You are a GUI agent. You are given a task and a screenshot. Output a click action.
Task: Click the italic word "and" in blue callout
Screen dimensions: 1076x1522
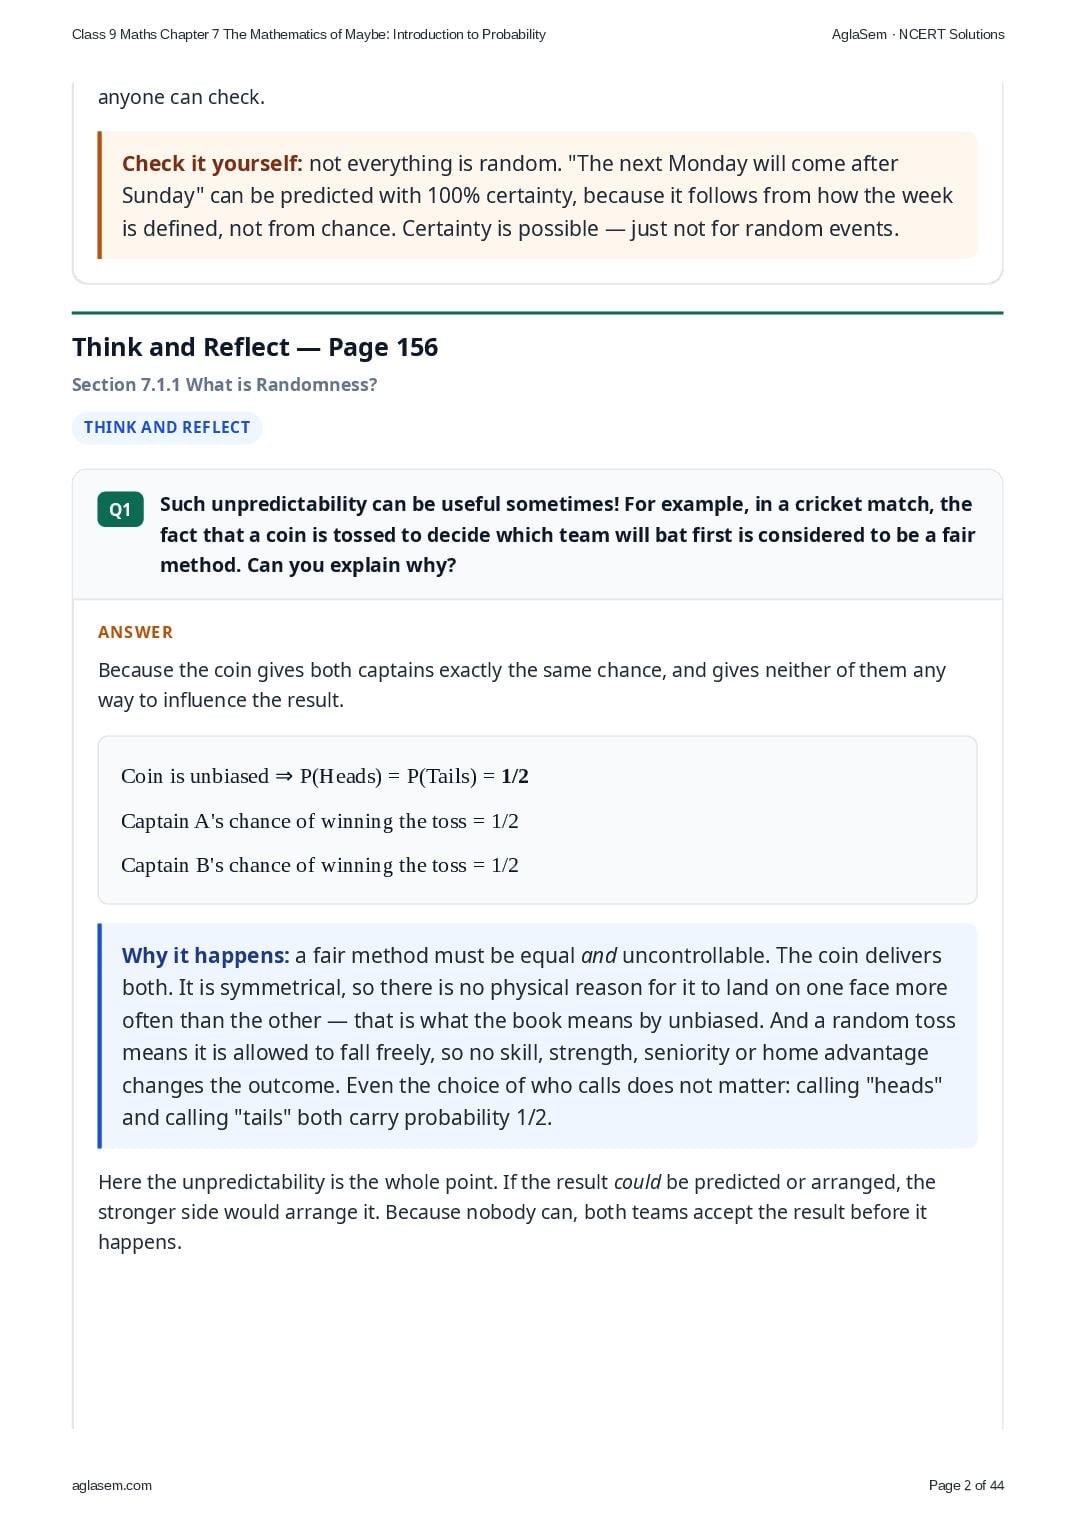(599, 955)
